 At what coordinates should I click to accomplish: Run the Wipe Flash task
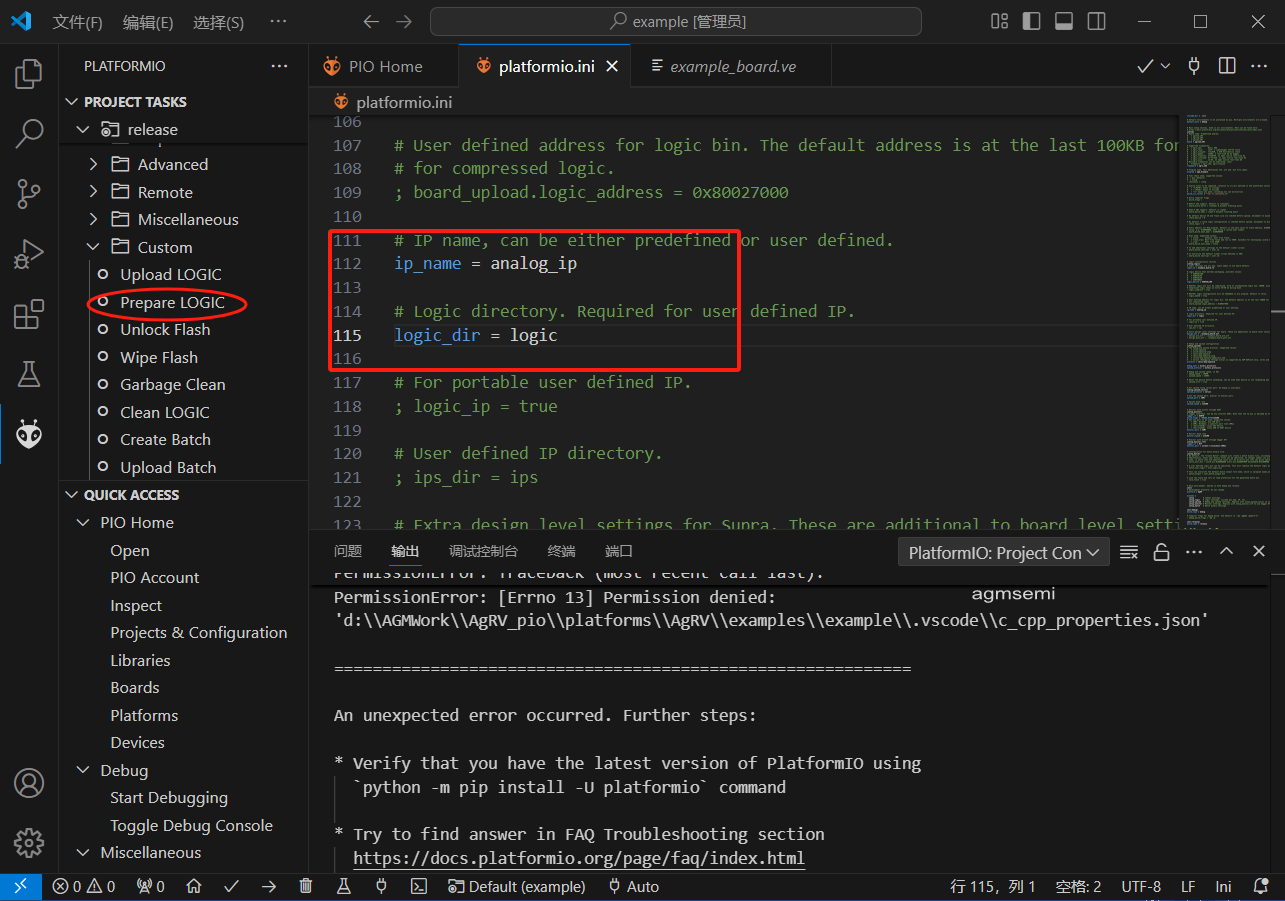coord(159,357)
